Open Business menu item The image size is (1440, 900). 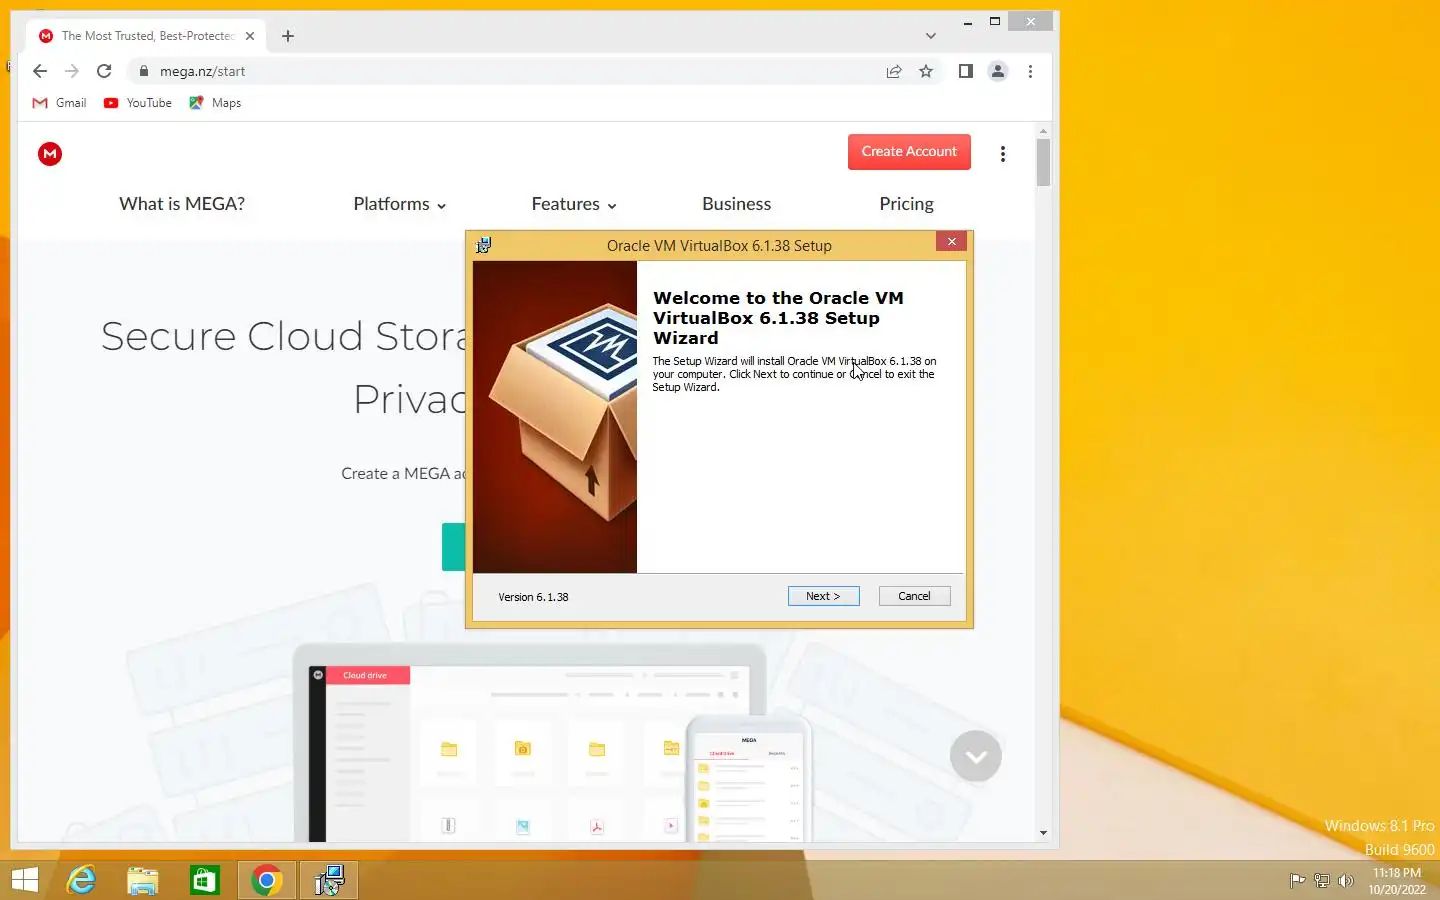coord(737,204)
